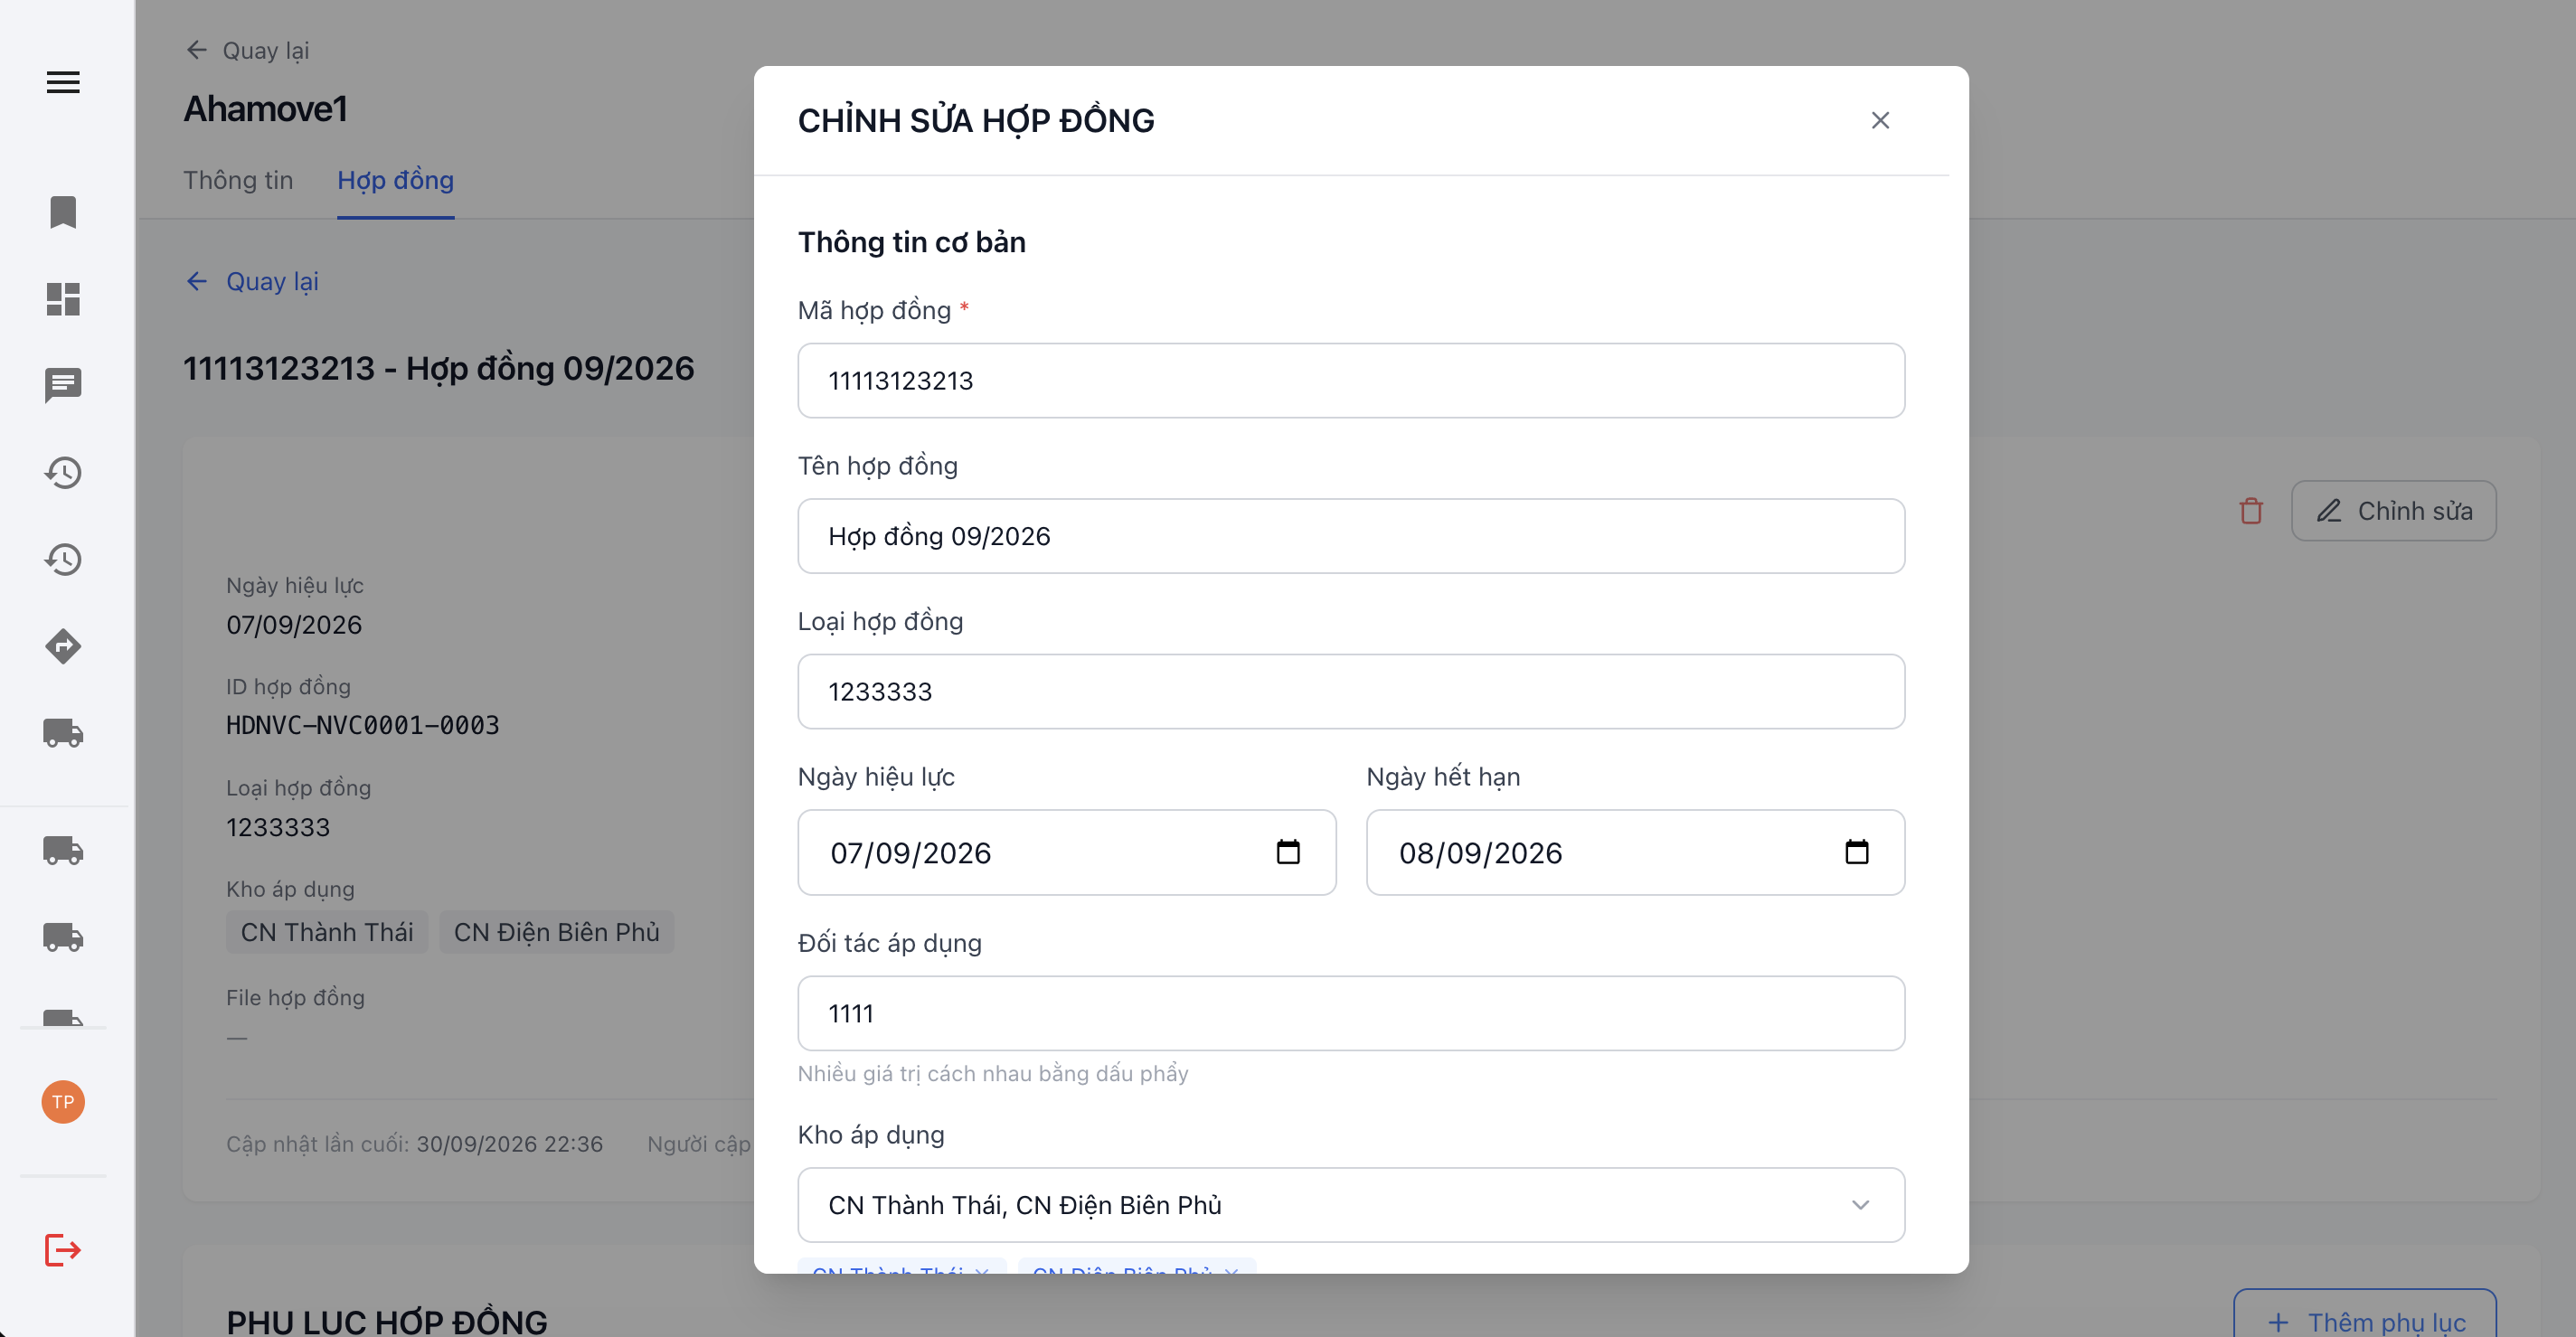Click the Đối tác áp dụng input field
Image resolution: width=2576 pixels, height=1337 pixels.
1351,1013
